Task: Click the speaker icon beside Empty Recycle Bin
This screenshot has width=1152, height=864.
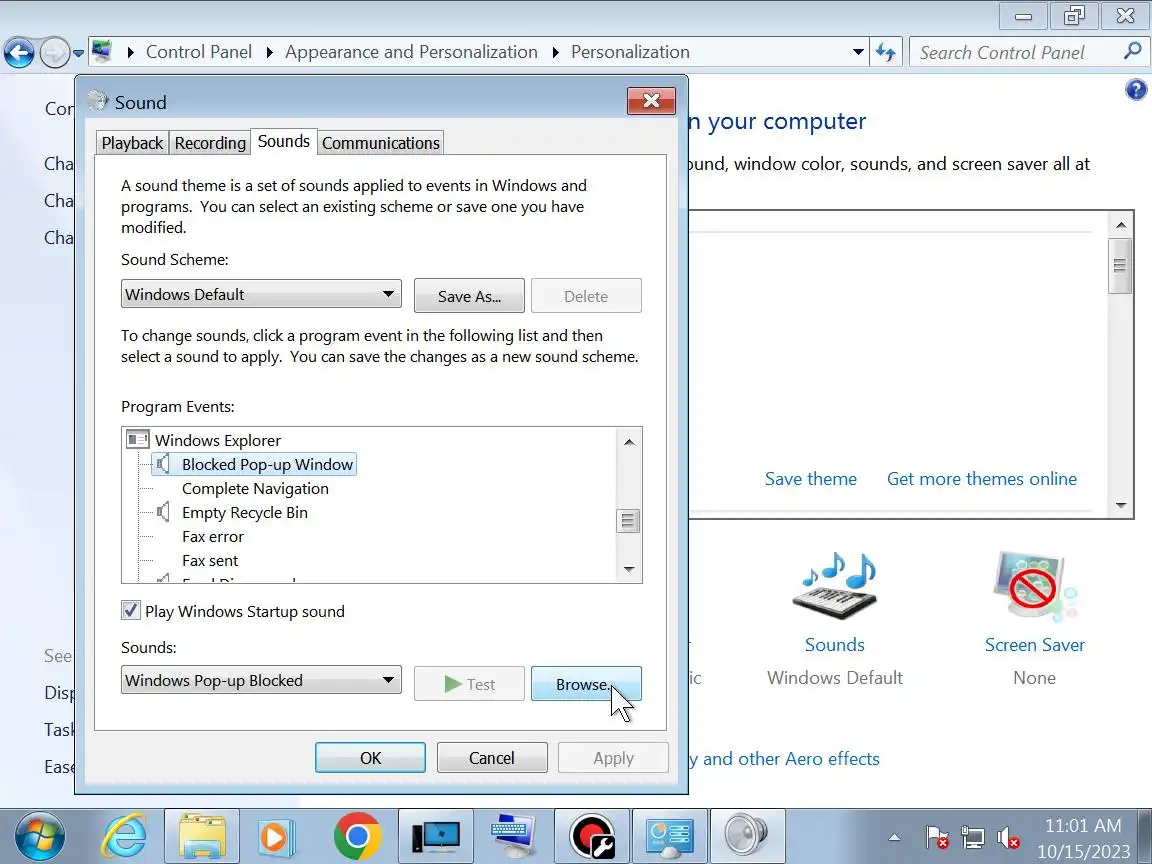Action: pos(162,512)
